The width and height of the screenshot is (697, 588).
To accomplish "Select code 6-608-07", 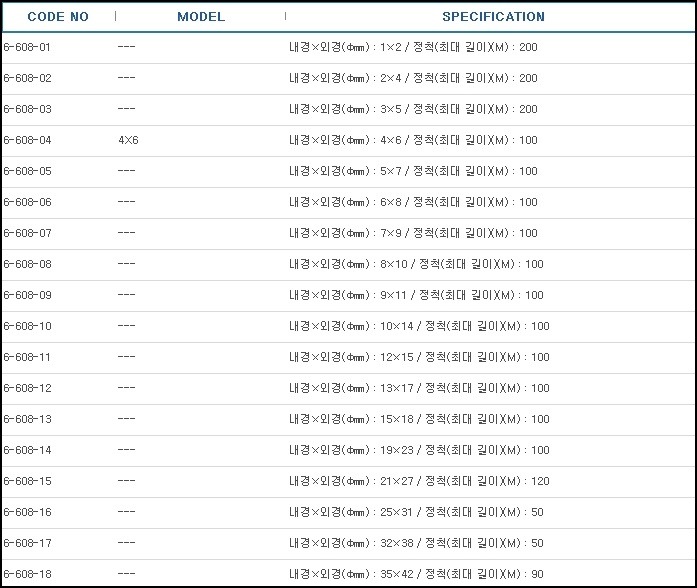I will pos(28,233).
